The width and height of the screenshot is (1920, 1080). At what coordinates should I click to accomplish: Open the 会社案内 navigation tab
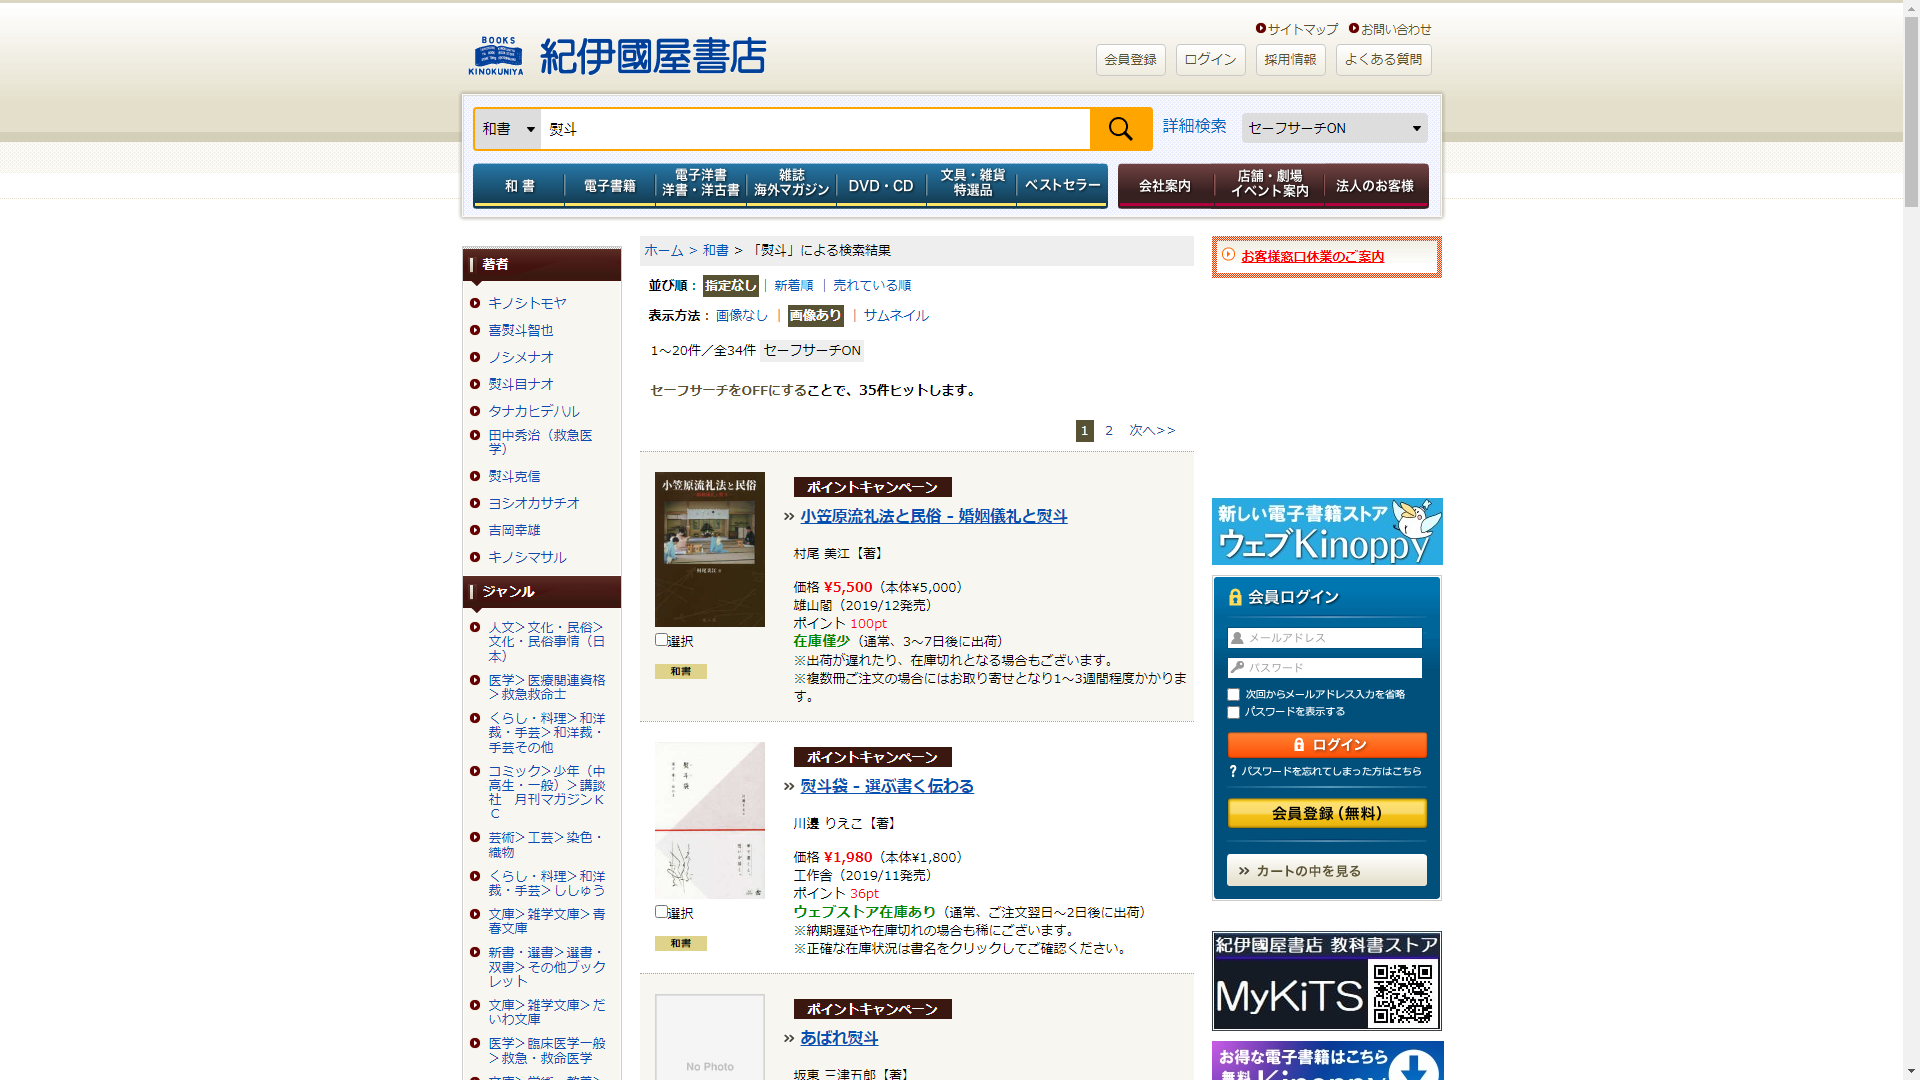(x=1165, y=186)
